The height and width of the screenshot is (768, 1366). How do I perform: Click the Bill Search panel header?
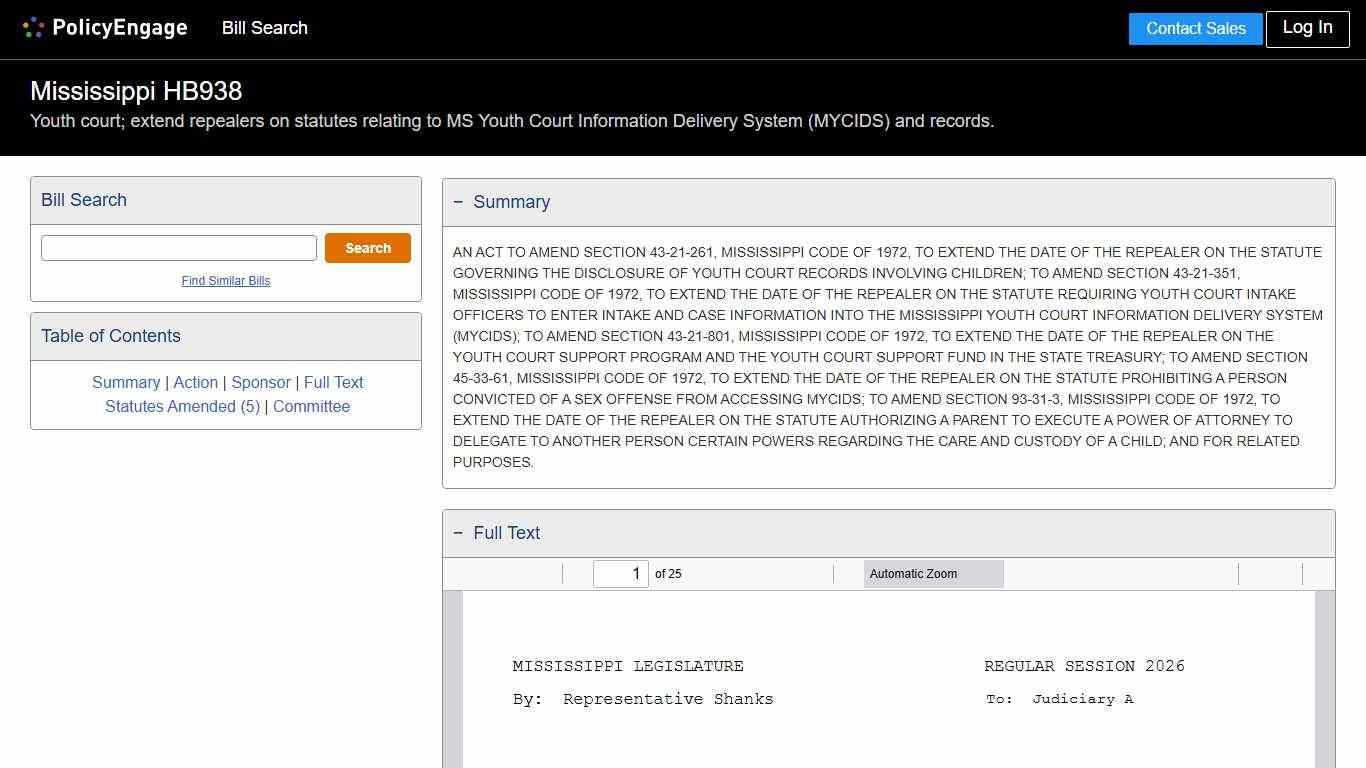coord(84,200)
